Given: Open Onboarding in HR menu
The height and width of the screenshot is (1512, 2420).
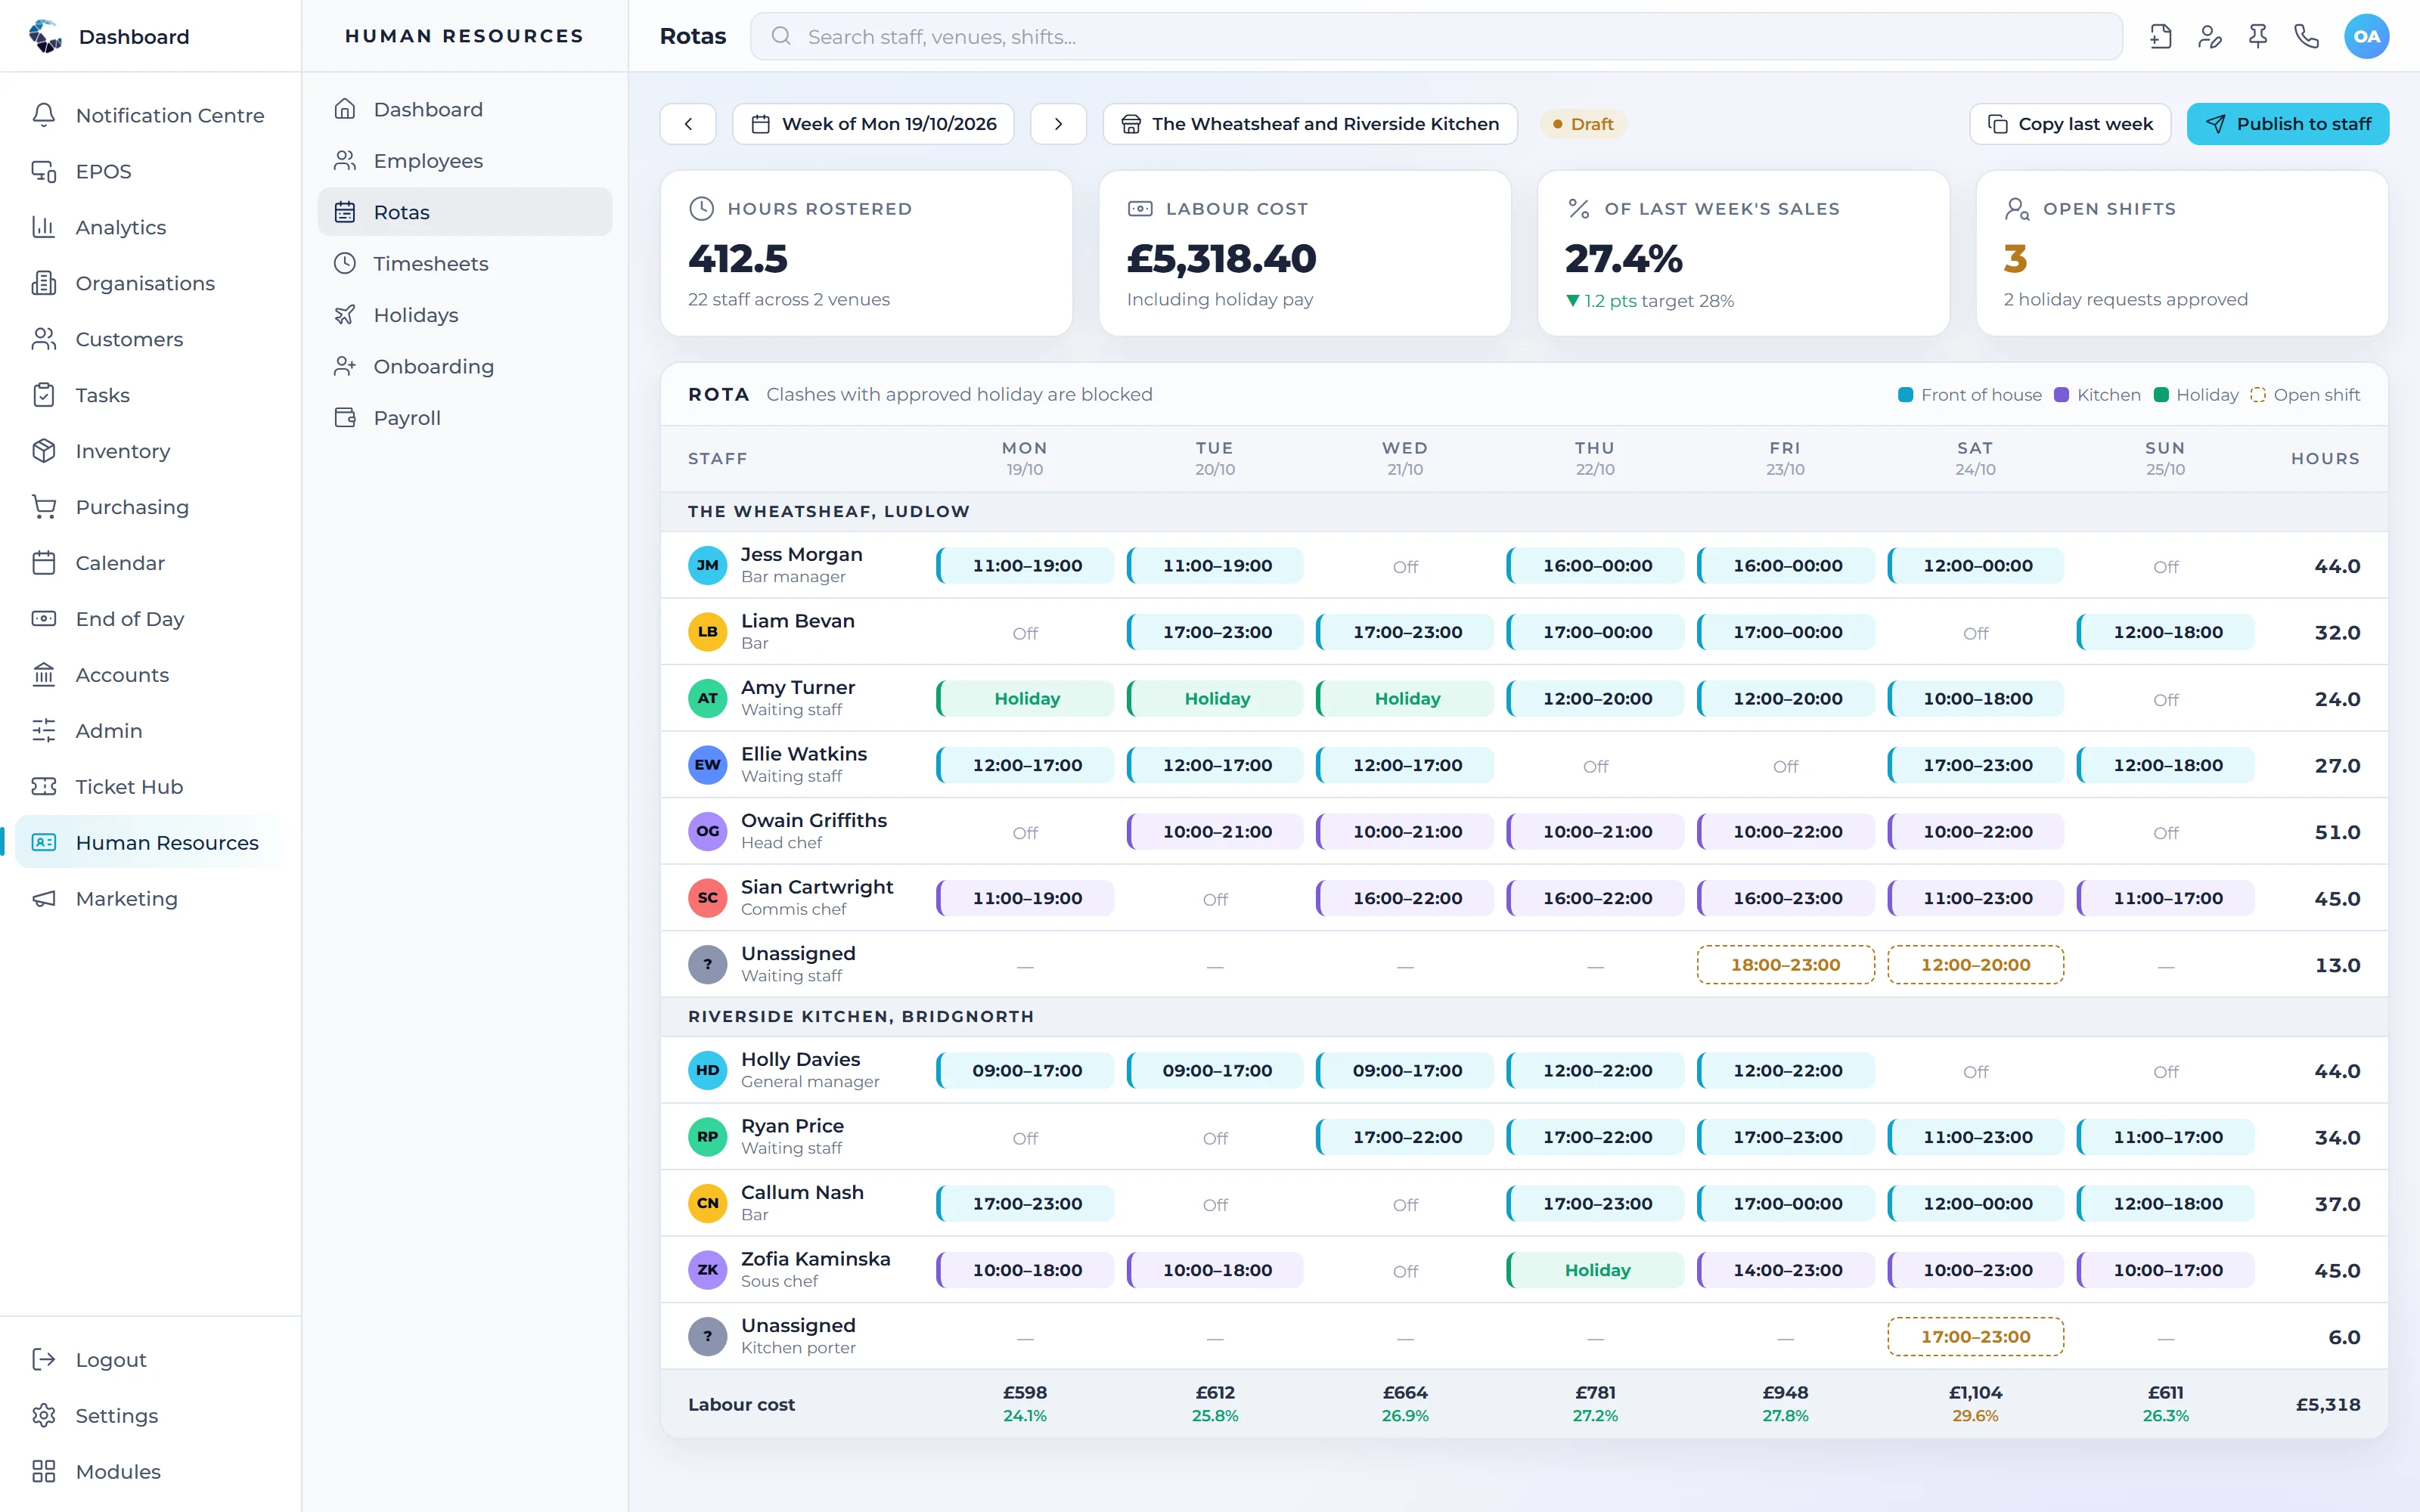Looking at the screenshot, I should tap(465, 367).
